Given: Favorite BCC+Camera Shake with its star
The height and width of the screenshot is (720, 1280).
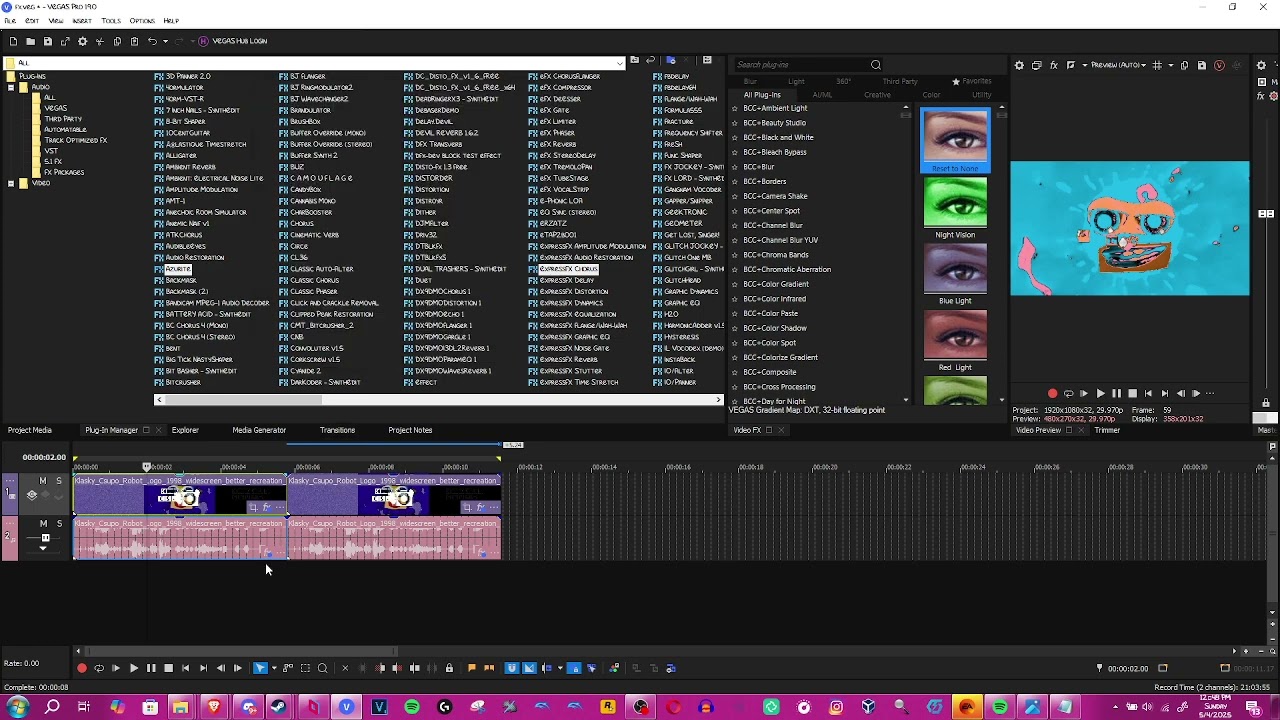Looking at the screenshot, I should [x=735, y=196].
